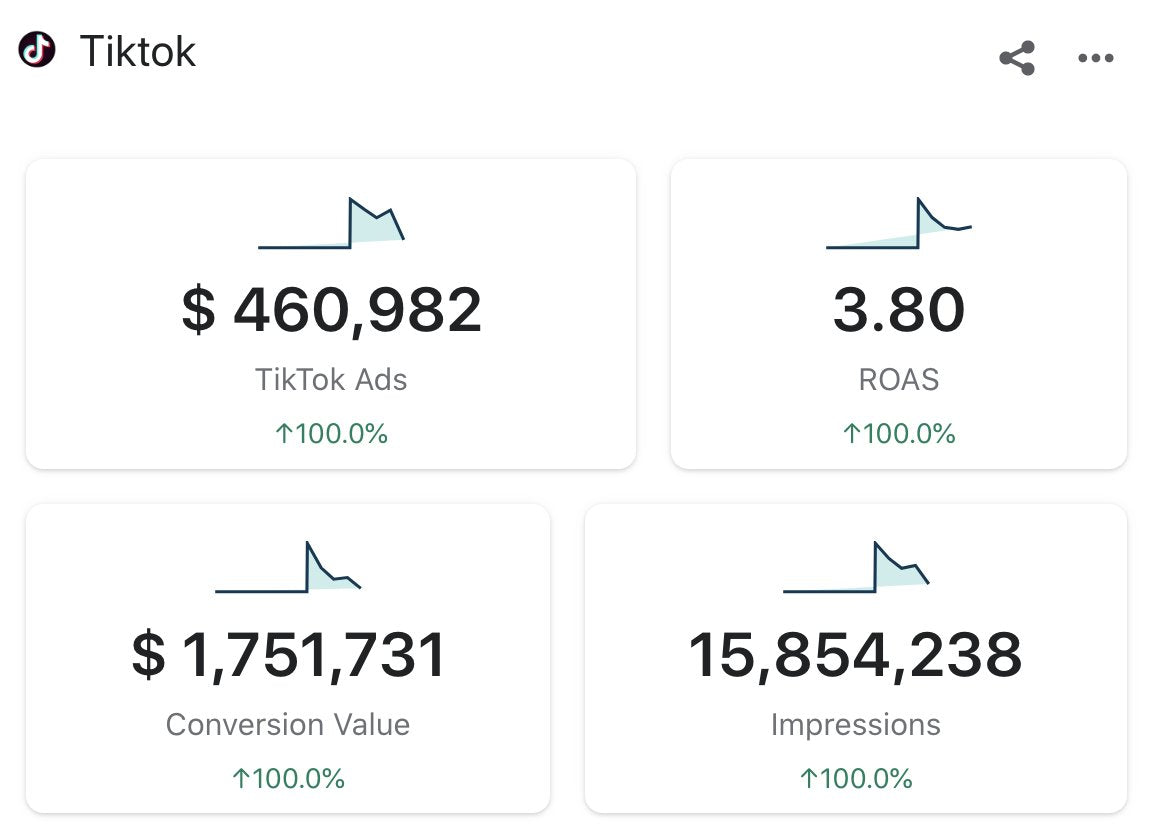Click the Tiktok section title
Image resolution: width=1156 pixels, height=840 pixels.
138,51
